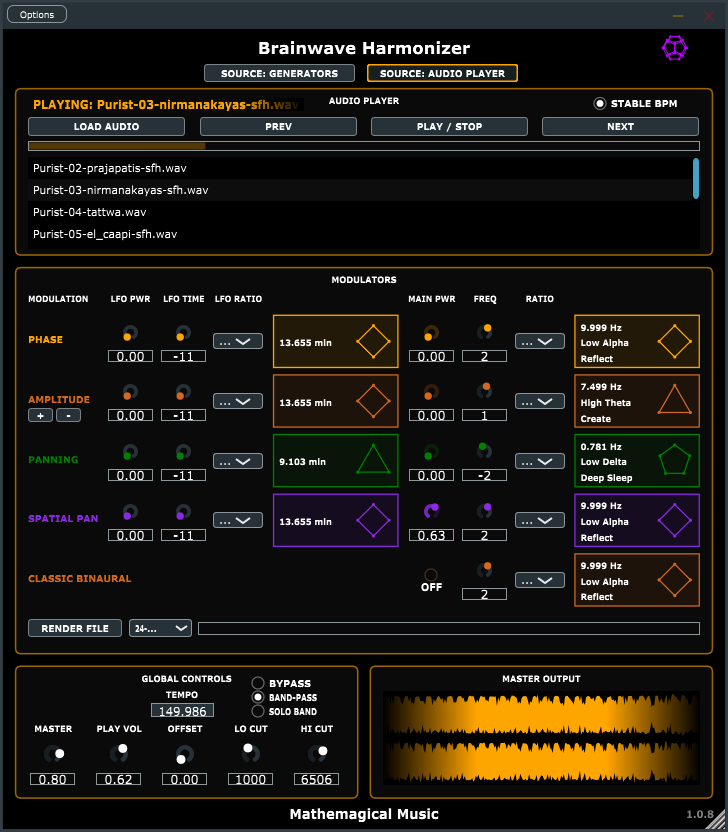Click the Phase LFO diamond shape display
The width and height of the screenshot is (728, 832).
point(335,342)
